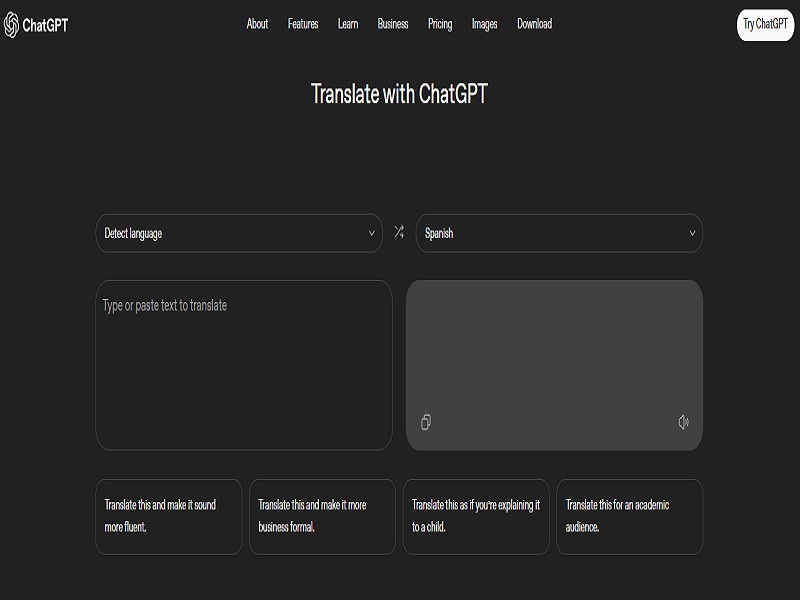
Task: Open the Spanish target language dropdown
Action: [559, 232]
